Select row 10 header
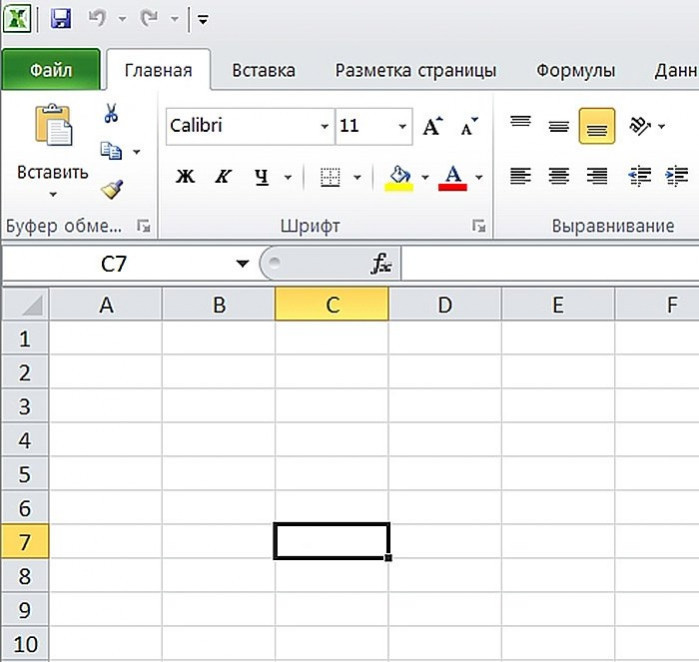This screenshot has width=699, height=662. 25,644
